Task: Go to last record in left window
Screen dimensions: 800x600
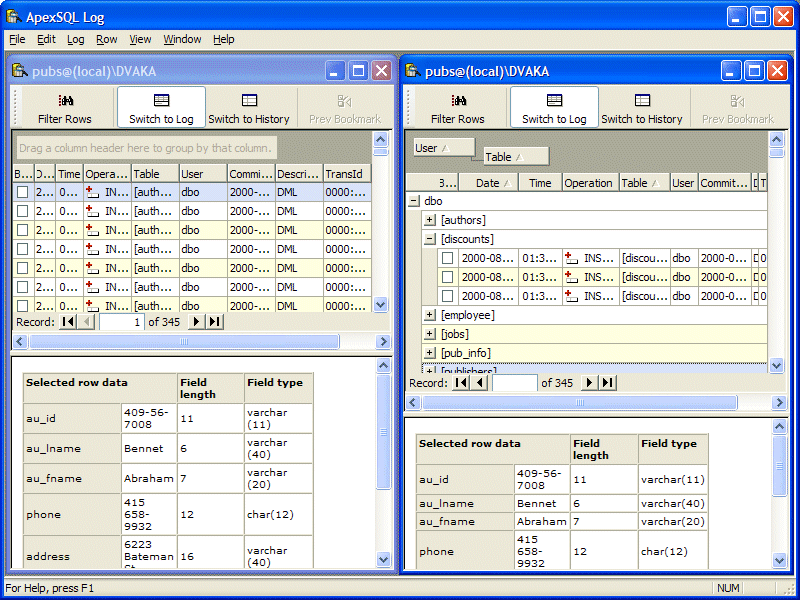Action: click(x=215, y=322)
